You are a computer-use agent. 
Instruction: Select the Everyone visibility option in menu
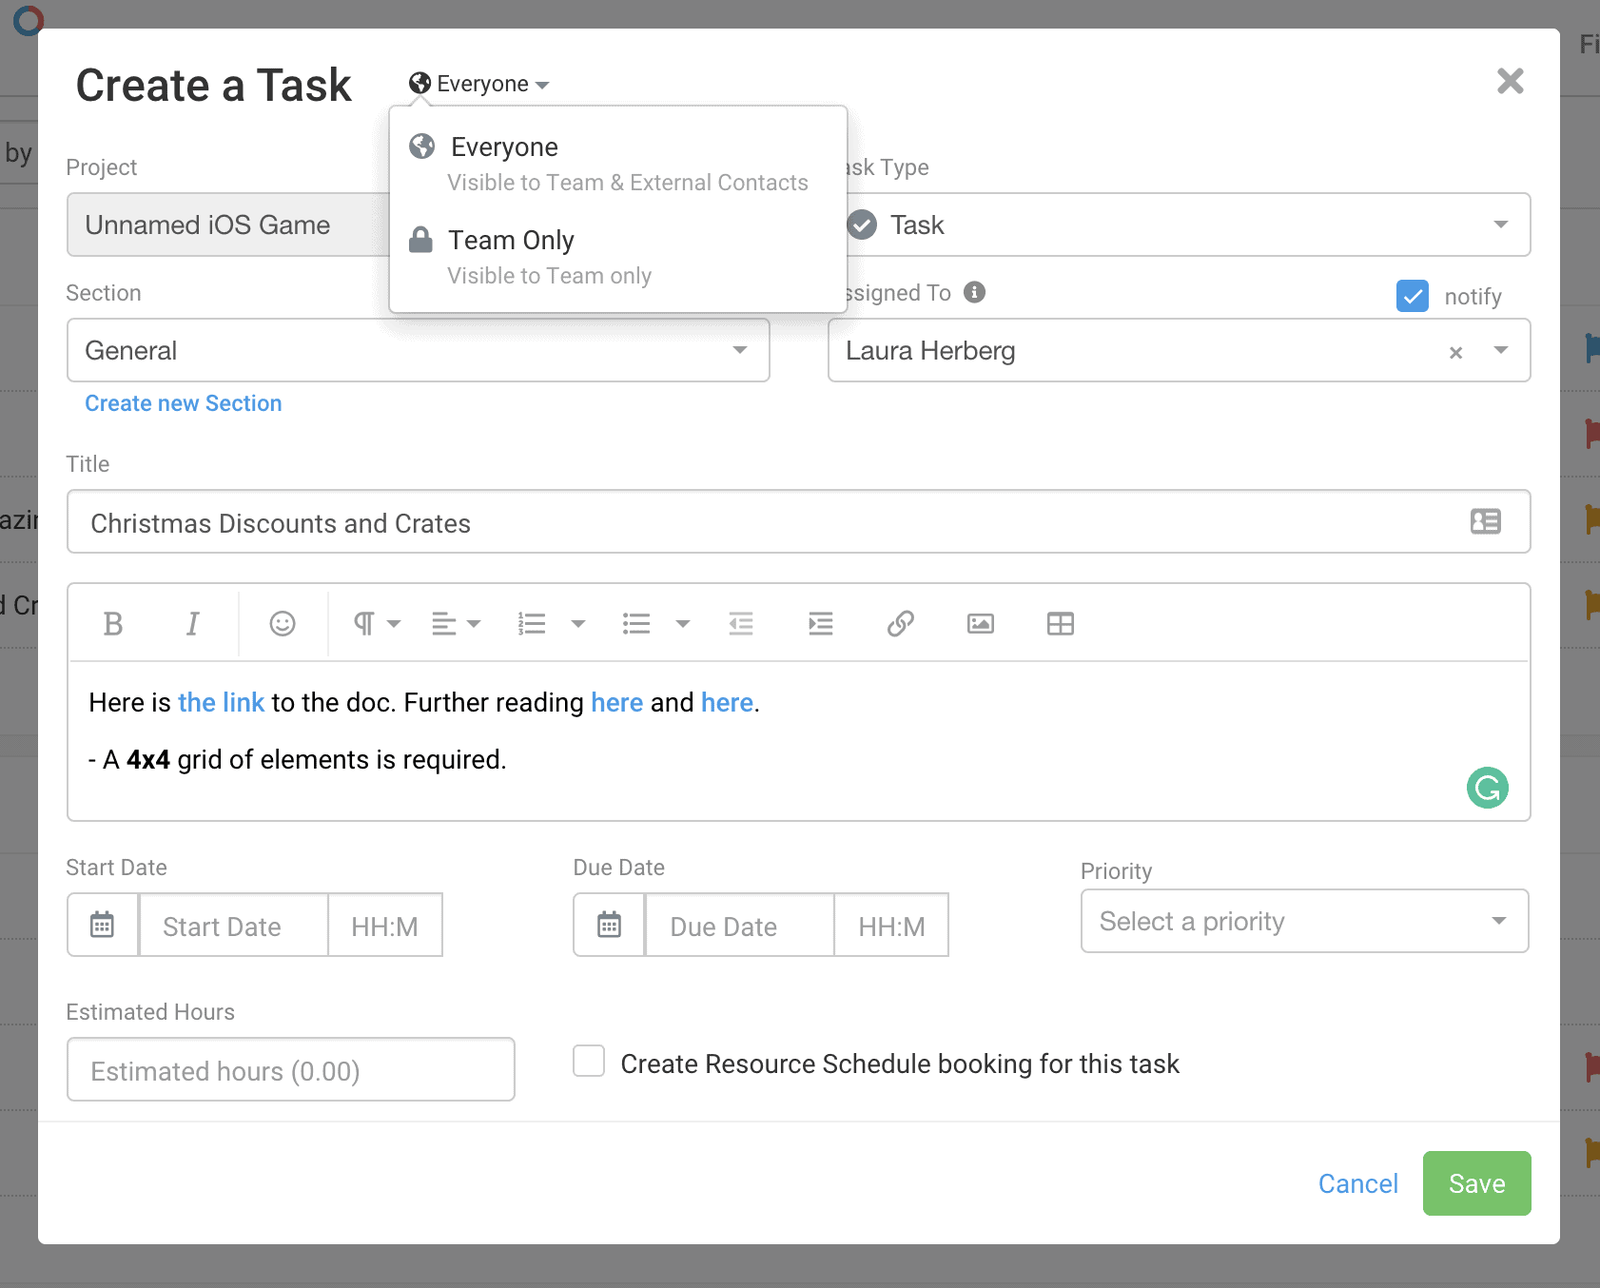504,148
